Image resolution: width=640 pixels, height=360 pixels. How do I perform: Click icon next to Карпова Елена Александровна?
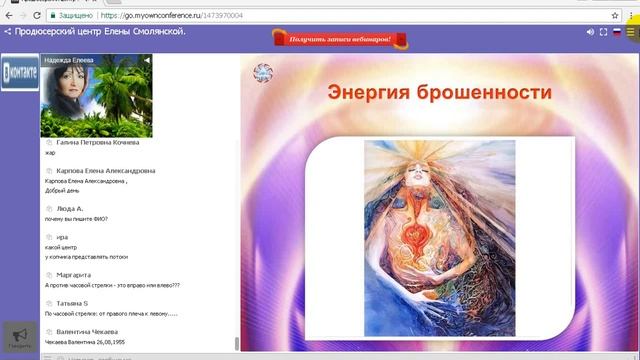click(49, 171)
